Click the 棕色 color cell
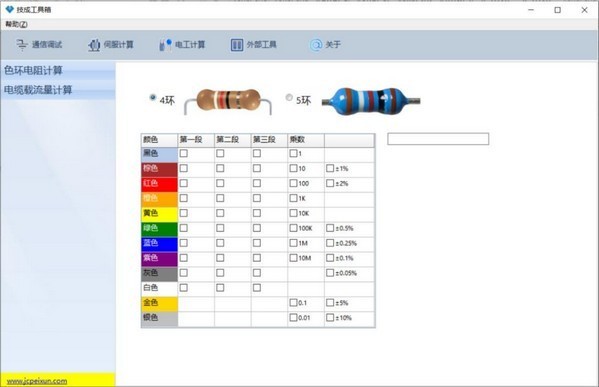 pos(160,169)
